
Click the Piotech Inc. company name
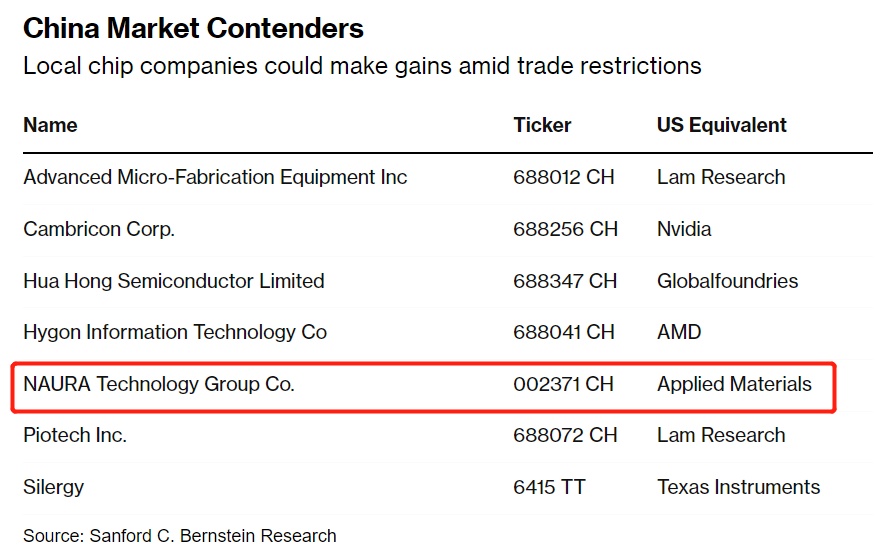(x=75, y=435)
